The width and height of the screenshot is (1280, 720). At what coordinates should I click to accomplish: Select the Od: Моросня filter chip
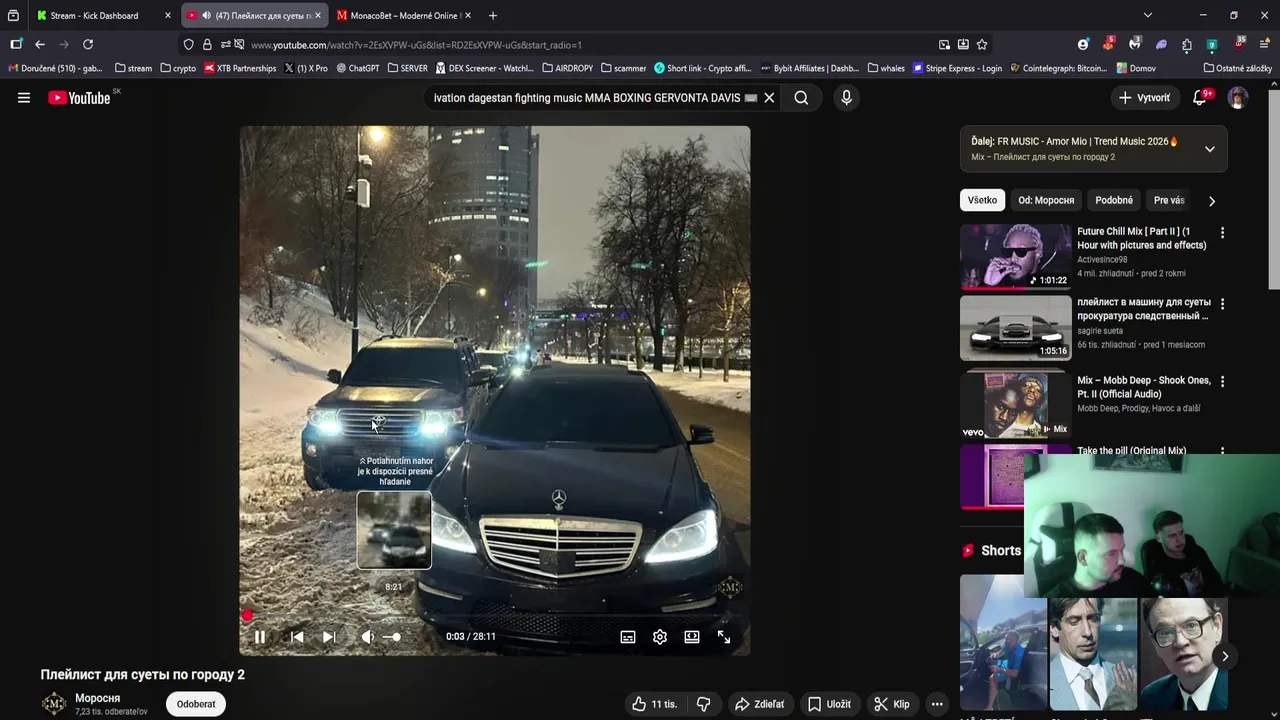[1046, 200]
